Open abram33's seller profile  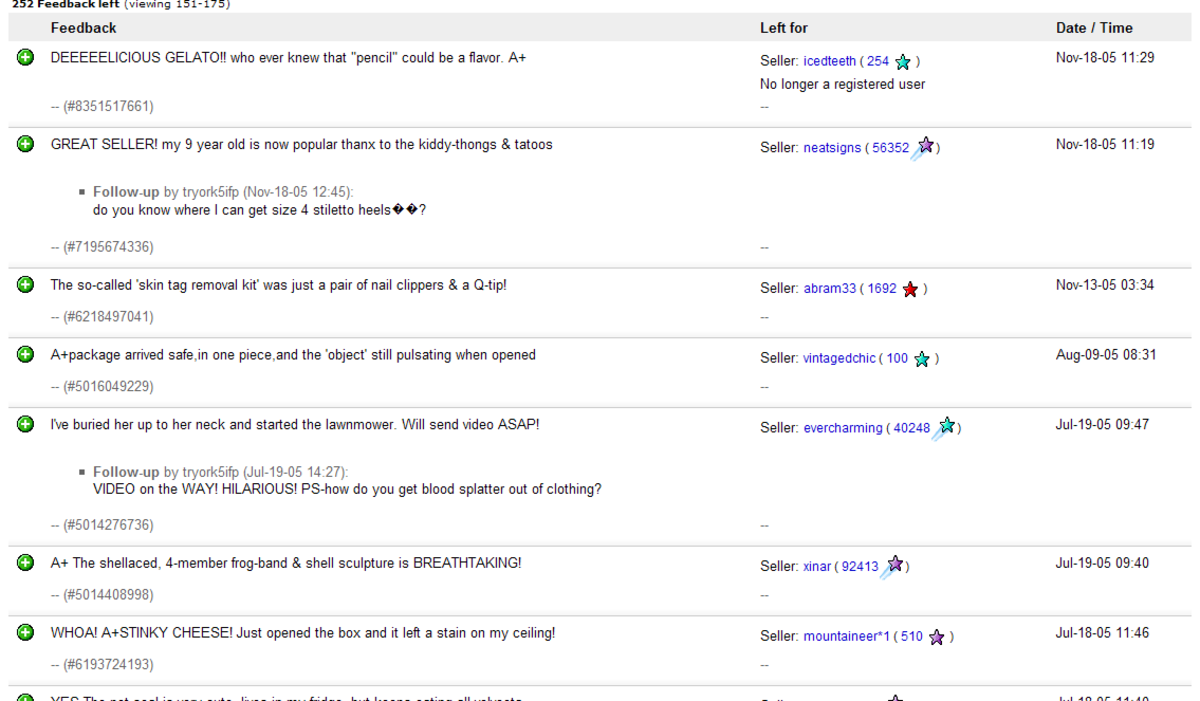pyautogui.click(x=830, y=288)
